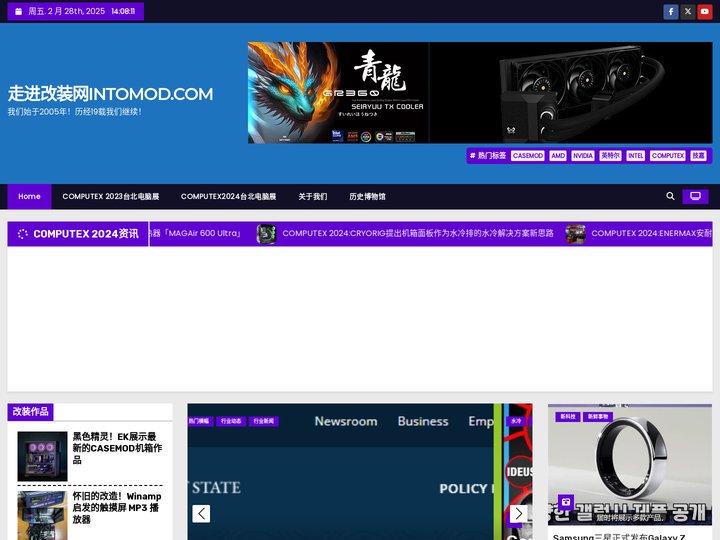Click the INTEL hot tag
Image resolution: width=720 pixels, height=540 pixels.
pos(636,156)
